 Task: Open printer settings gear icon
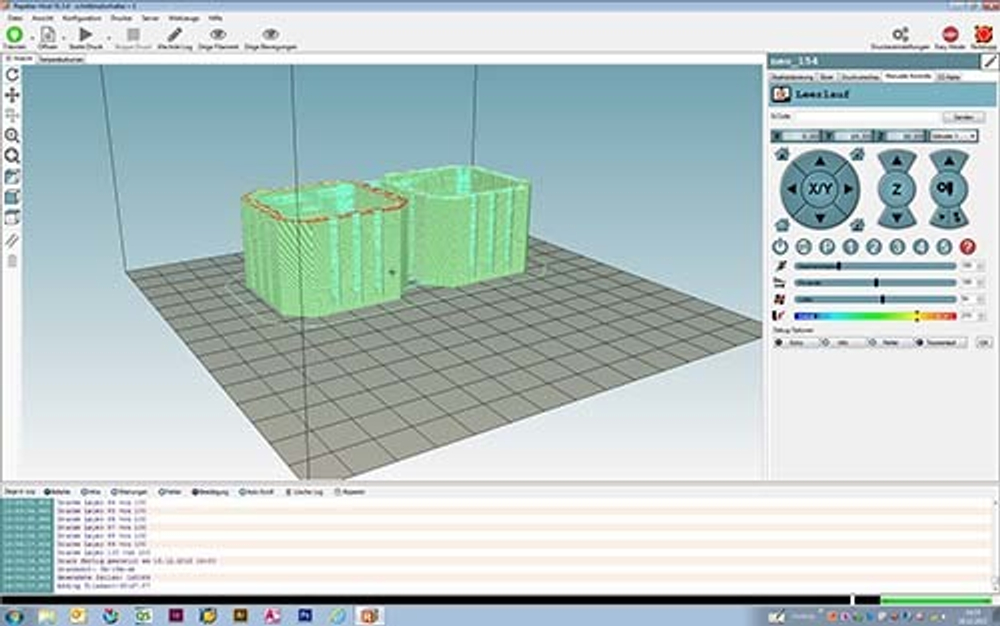pos(901,35)
